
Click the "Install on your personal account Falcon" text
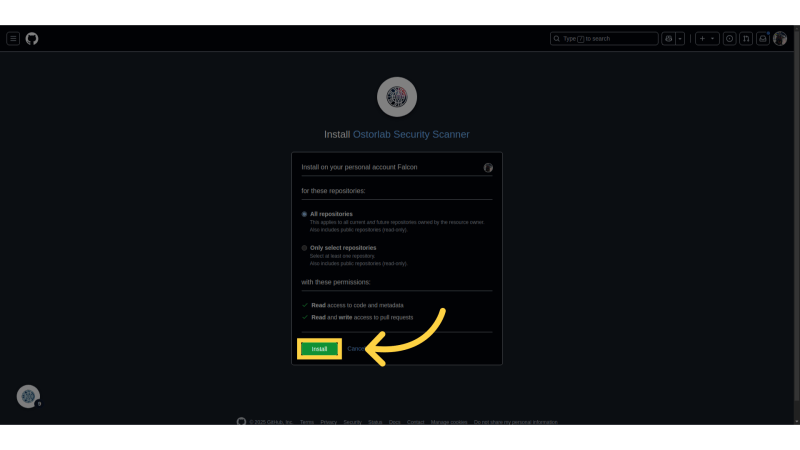[359, 167]
